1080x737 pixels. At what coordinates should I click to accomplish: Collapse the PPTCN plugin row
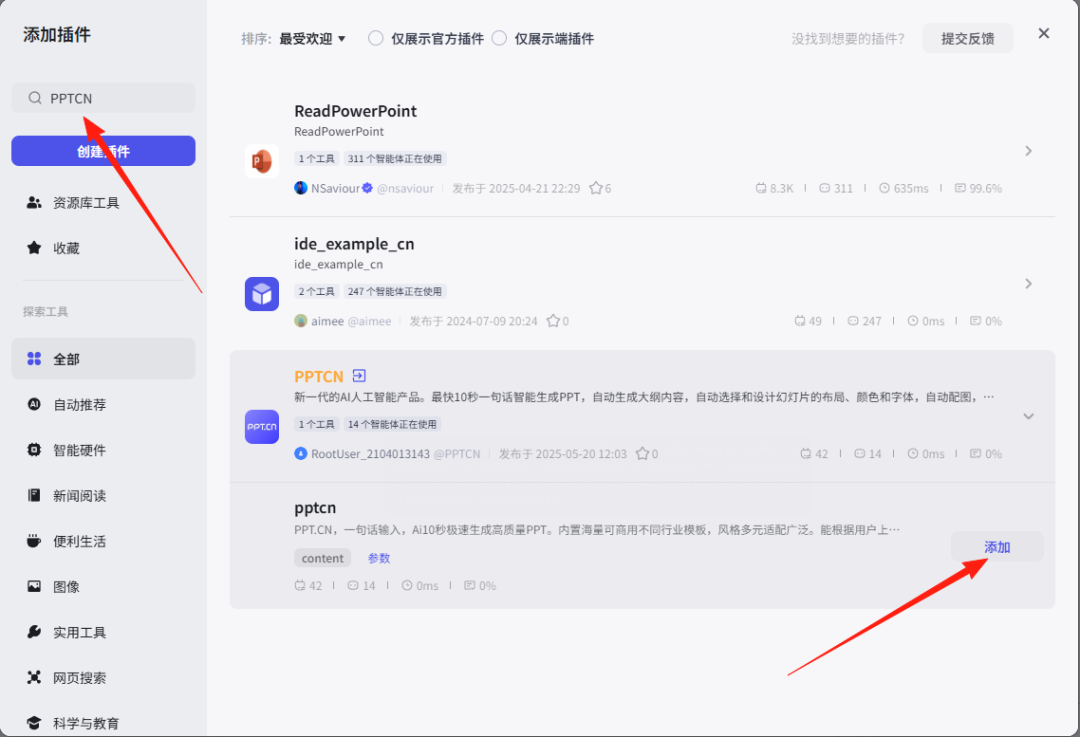pos(1028,416)
